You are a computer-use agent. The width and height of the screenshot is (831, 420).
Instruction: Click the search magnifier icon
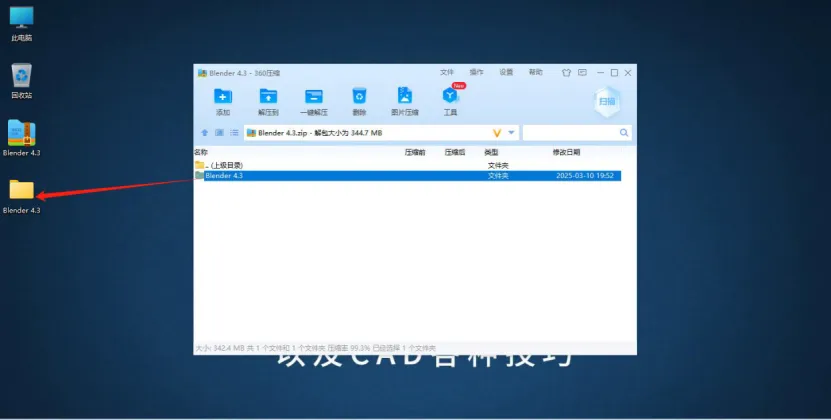click(624, 133)
